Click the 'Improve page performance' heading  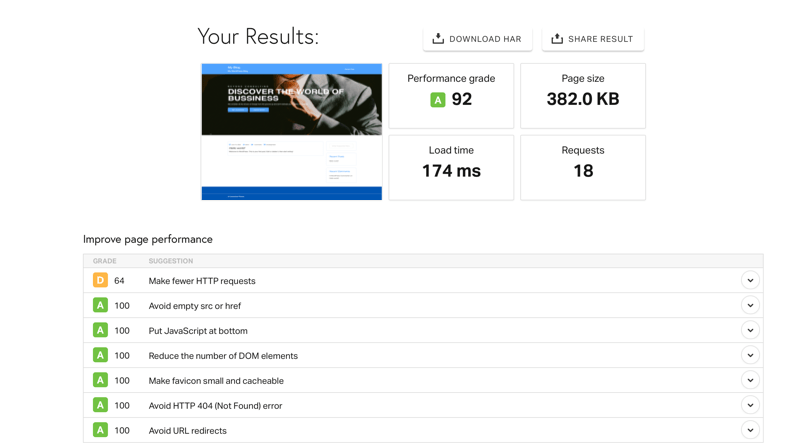148,239
